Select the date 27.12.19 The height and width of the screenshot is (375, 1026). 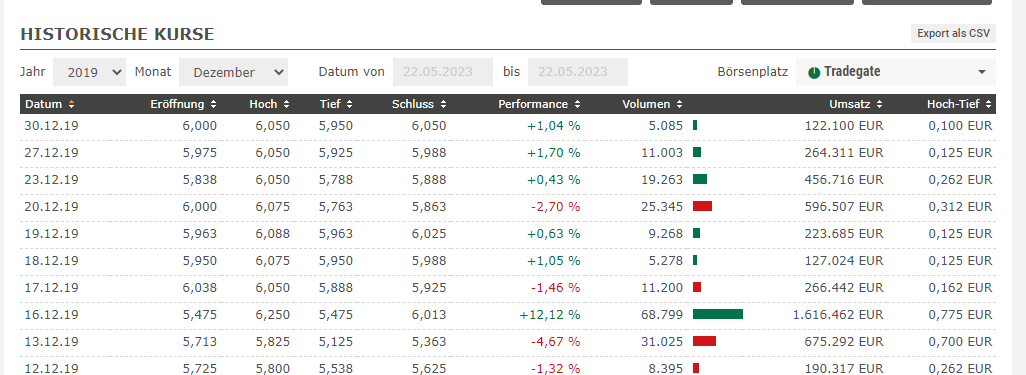pyautogui.click(x=52, y=152)
